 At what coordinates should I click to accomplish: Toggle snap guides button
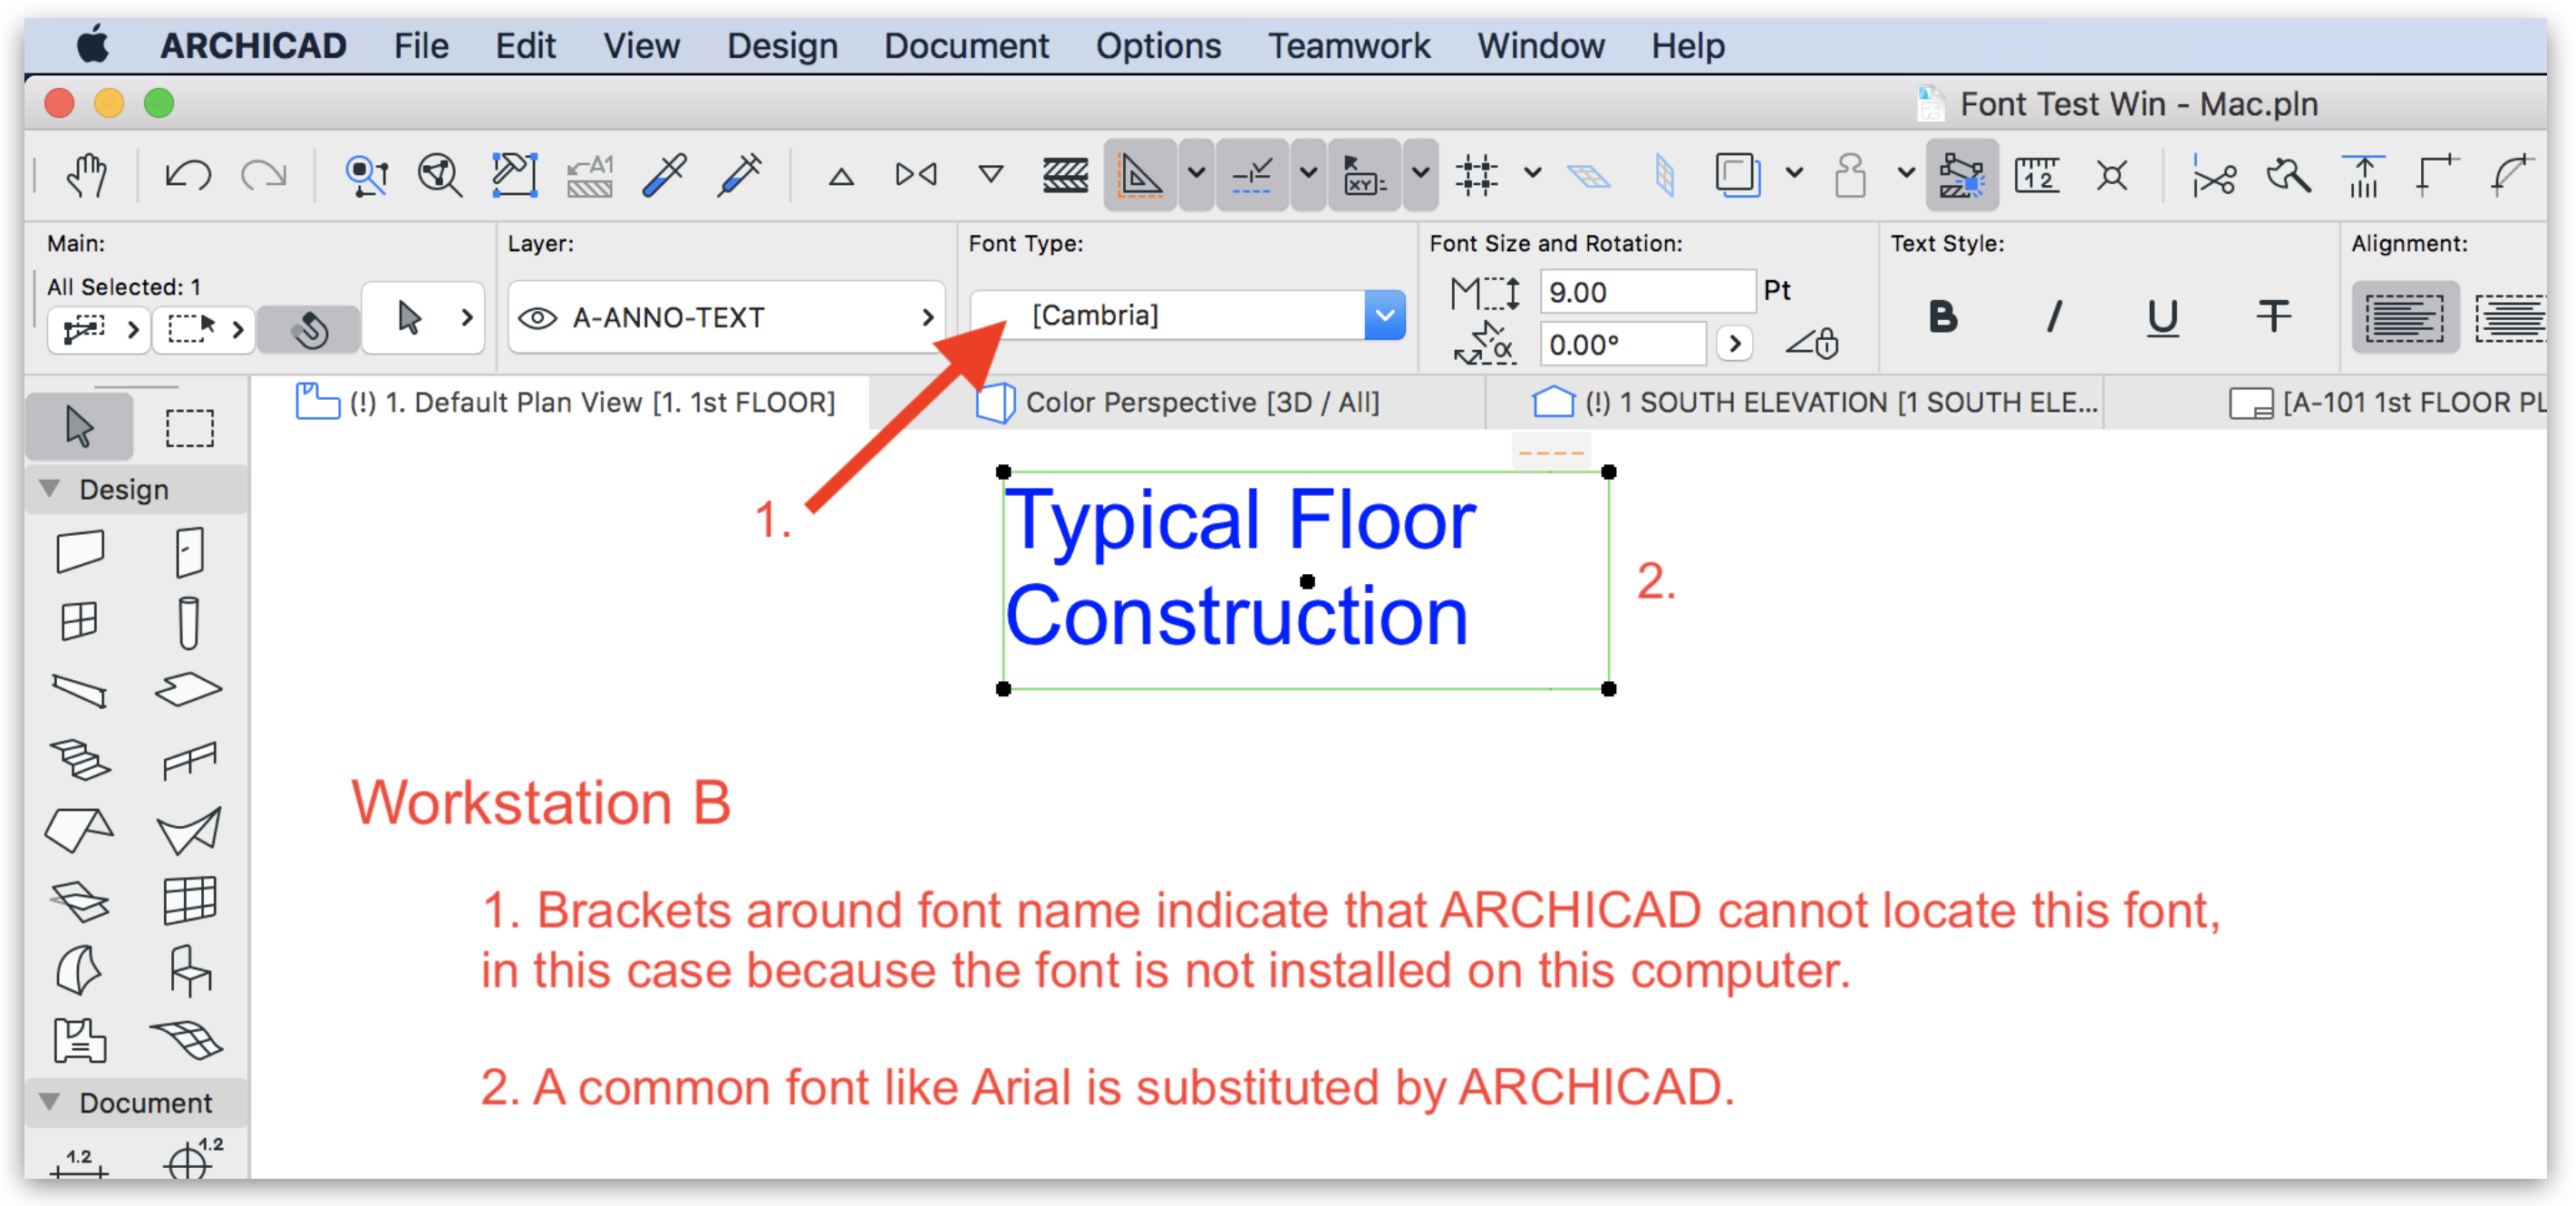coord(1252,175)
